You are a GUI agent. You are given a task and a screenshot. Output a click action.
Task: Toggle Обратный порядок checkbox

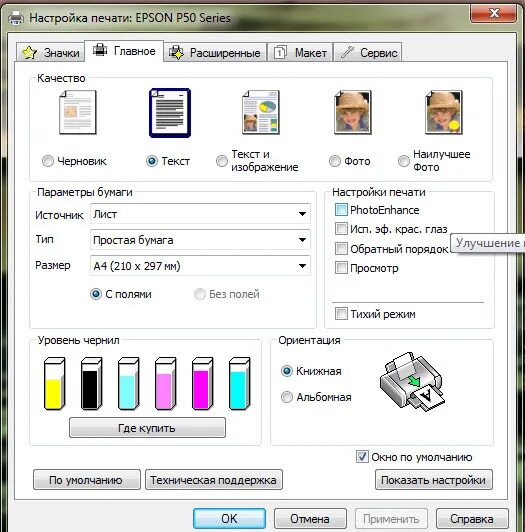[x=341, y=248]
